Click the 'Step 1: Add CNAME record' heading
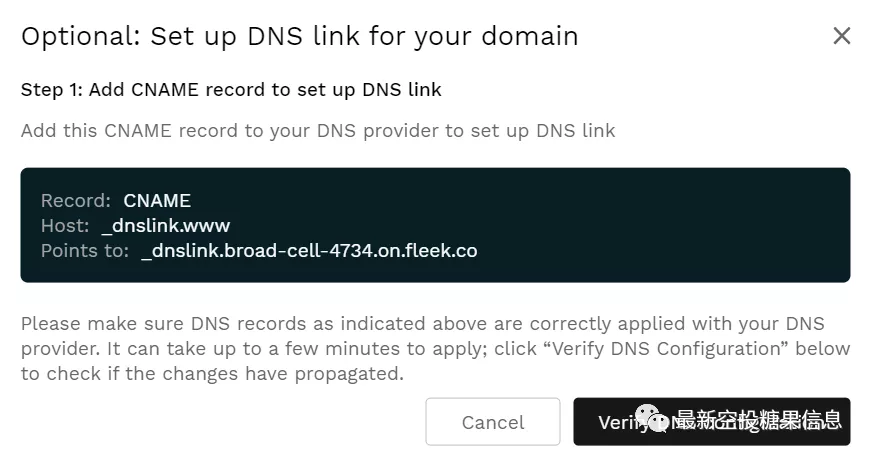This screenshot has width=872, height=459. point(231,90)
